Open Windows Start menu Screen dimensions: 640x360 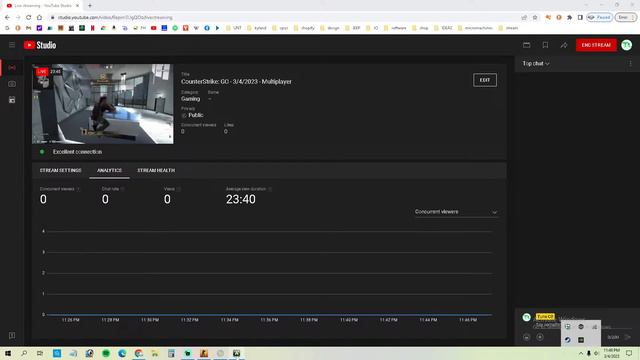(x=8, y=353)
